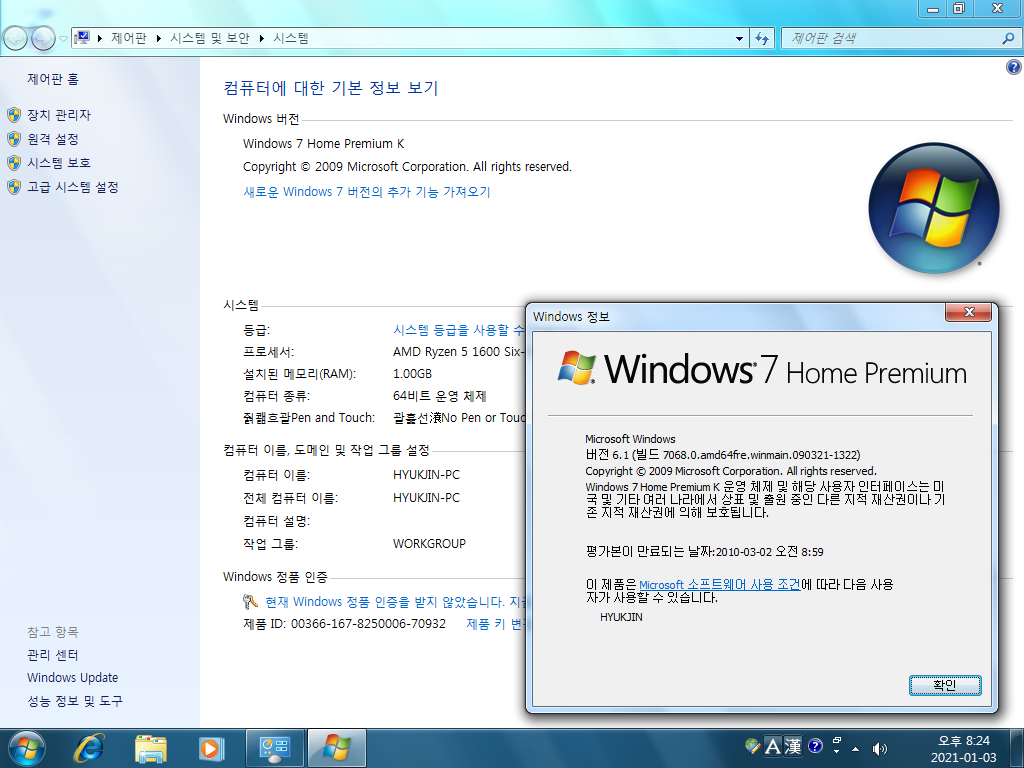Click Windows activation status link

[x=398, y=601]
